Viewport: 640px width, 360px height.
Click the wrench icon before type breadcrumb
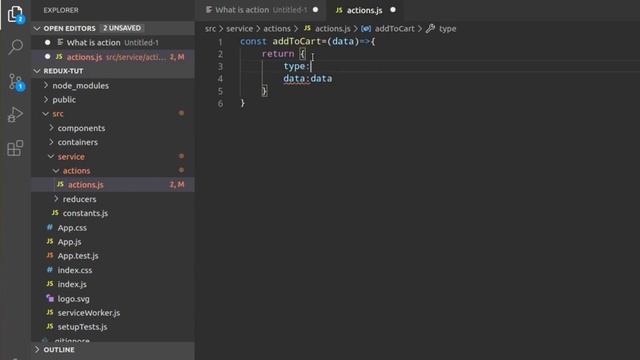pyautogui.click(x=430, y=29)
